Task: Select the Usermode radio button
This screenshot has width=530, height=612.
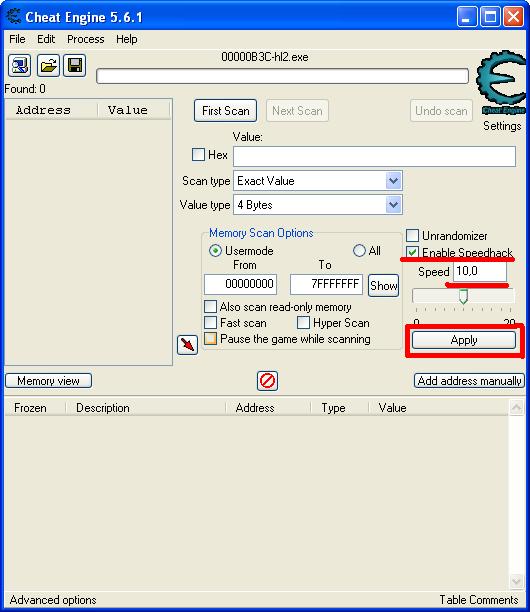Action: click(215, 251)
